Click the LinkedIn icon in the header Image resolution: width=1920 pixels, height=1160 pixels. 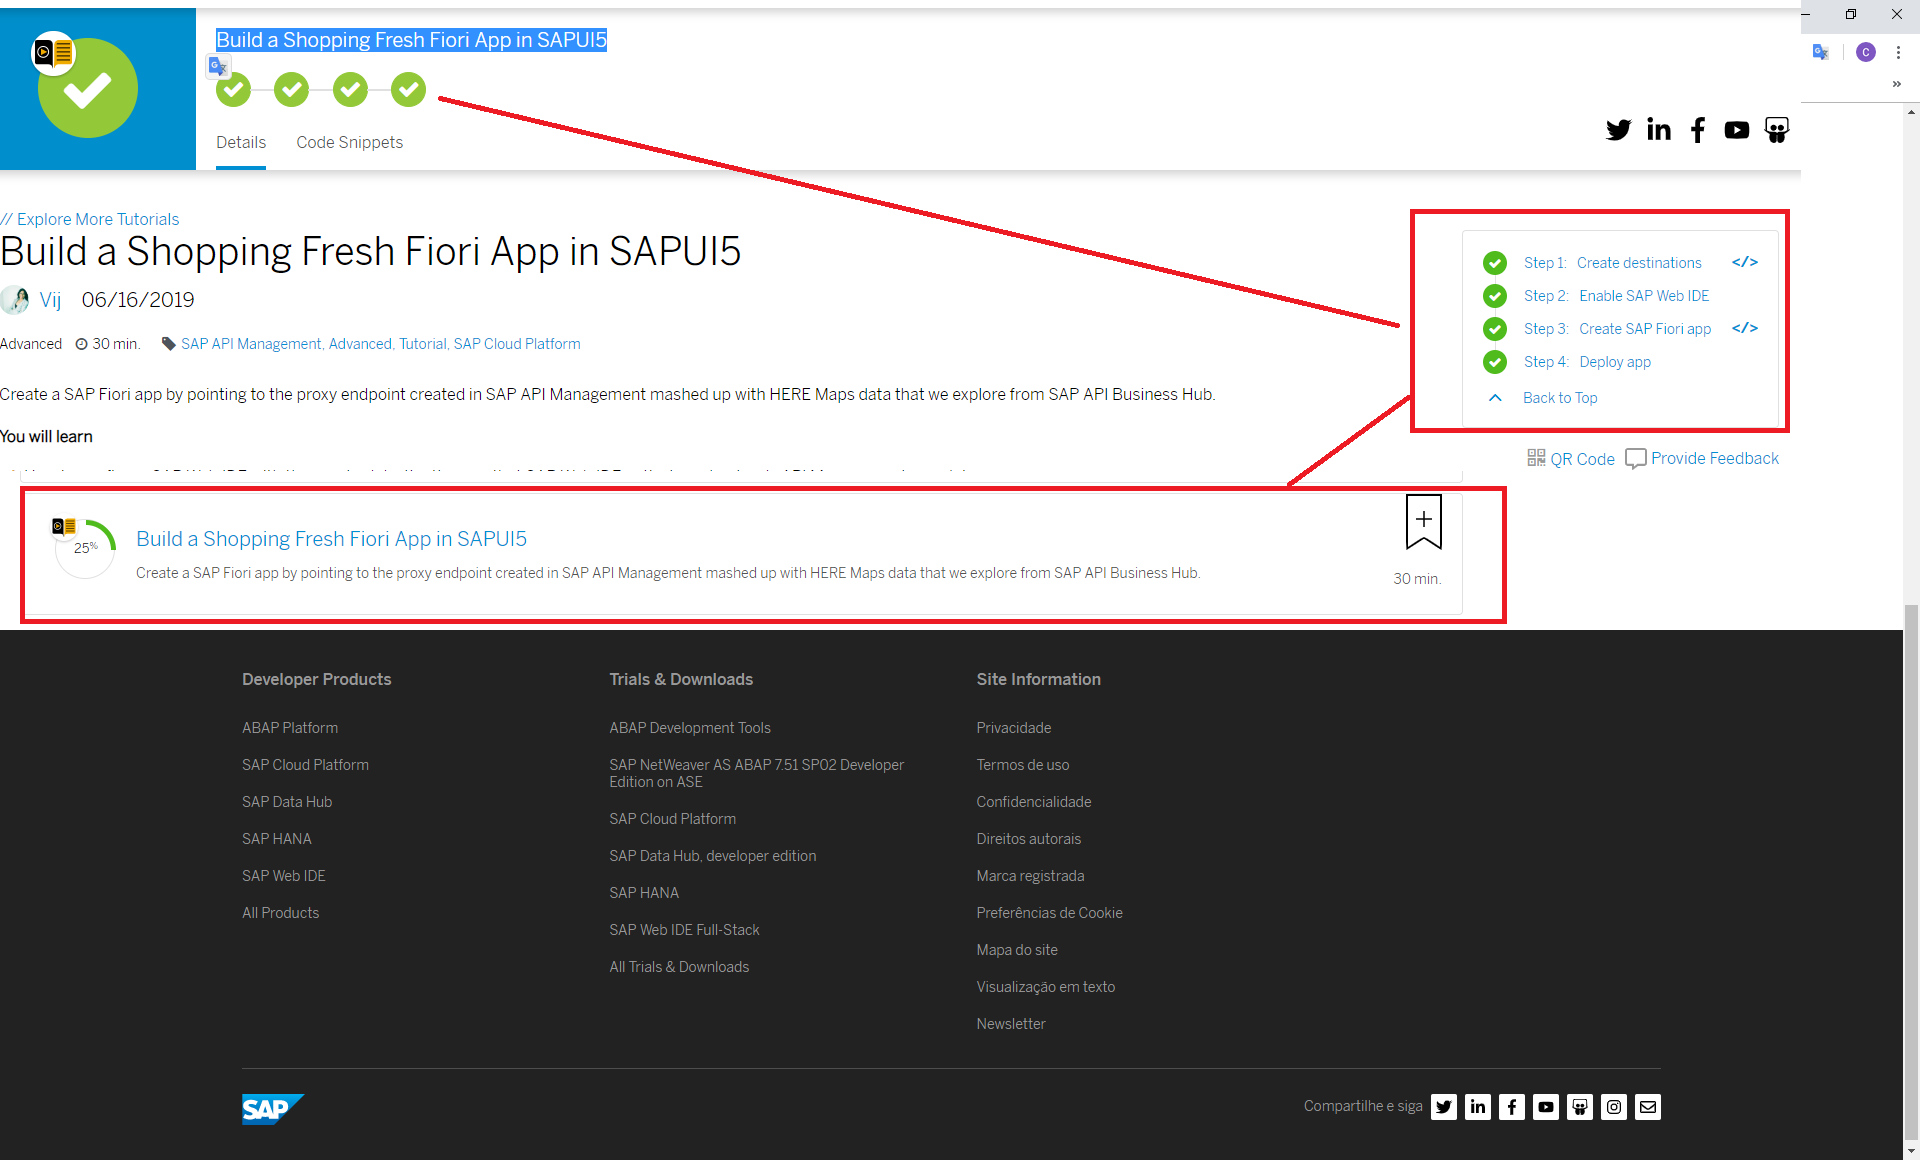point(1658,129)
